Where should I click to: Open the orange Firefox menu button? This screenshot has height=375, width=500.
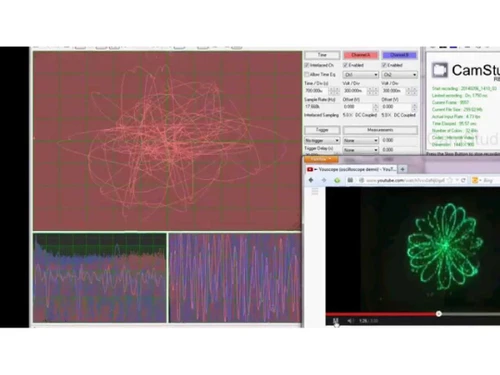click(321, 159)
